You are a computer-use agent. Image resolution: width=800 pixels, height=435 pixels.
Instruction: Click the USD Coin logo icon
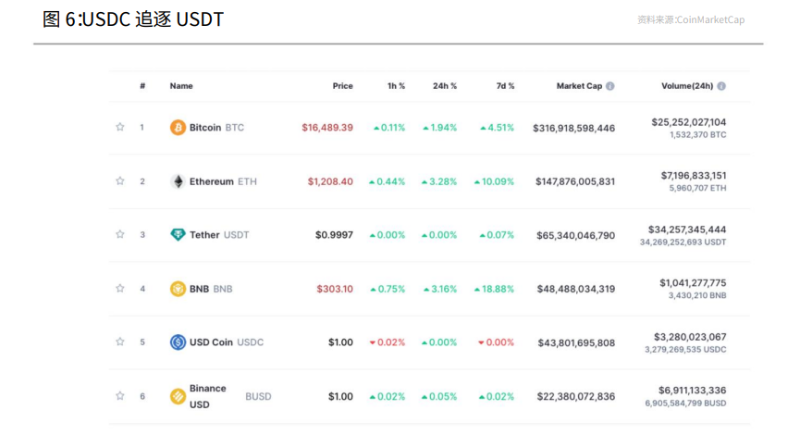click(178, 342)
